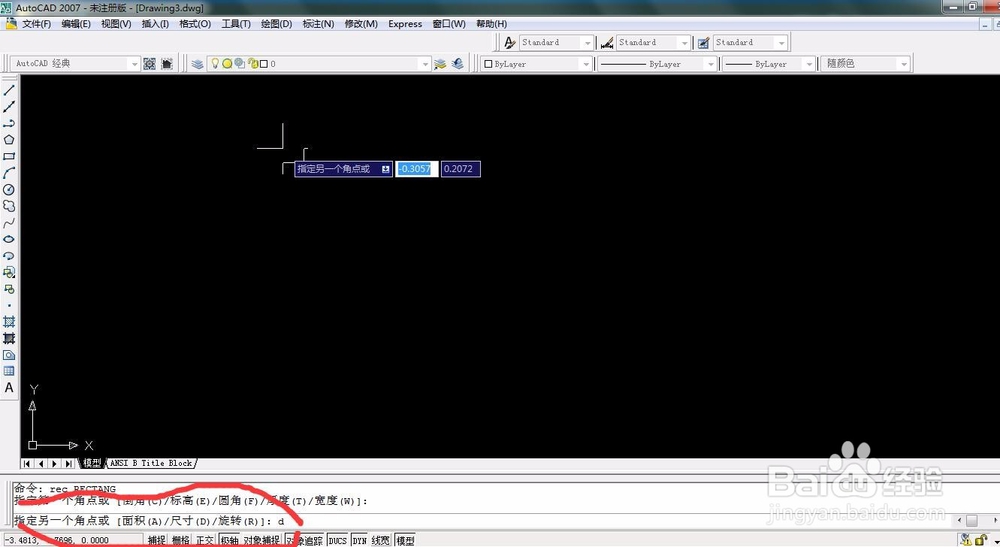
Task: Open the AutoCAD 经典 workspace dropdown
Action: point(133,64)
